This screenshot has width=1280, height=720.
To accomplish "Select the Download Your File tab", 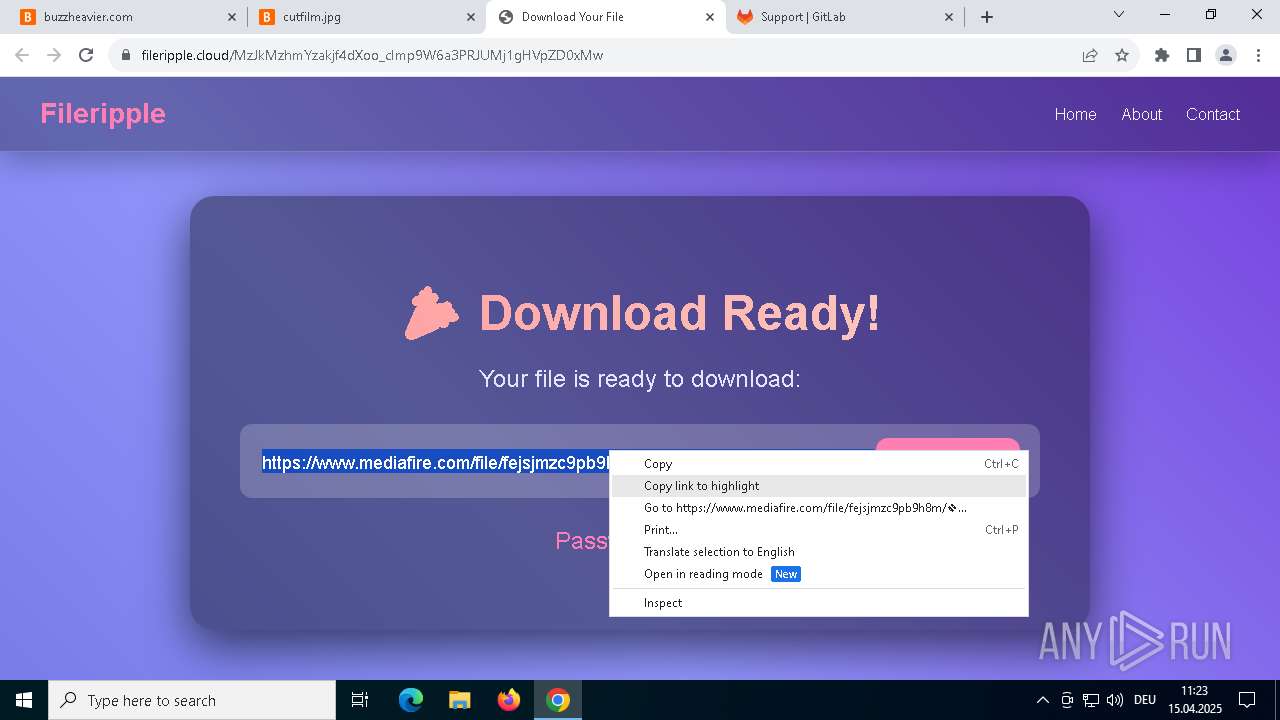I will click(x=606, y=17).
